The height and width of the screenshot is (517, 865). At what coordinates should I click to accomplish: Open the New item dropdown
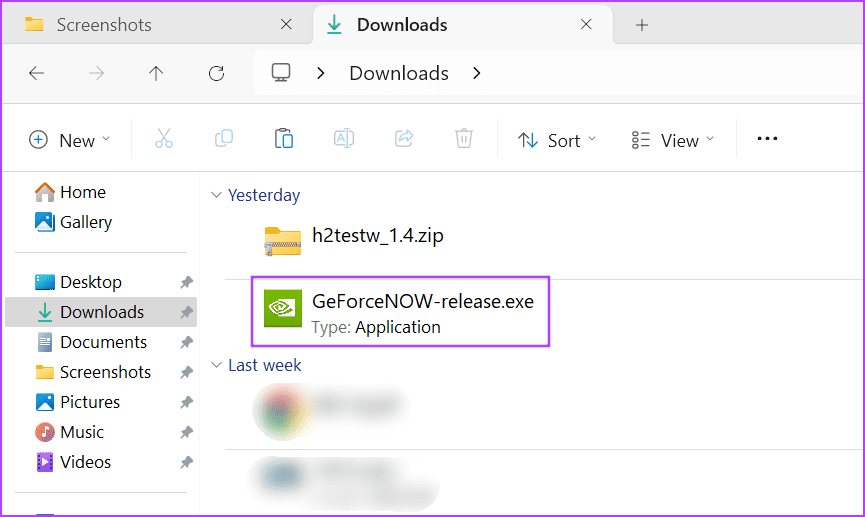(70, 140)
